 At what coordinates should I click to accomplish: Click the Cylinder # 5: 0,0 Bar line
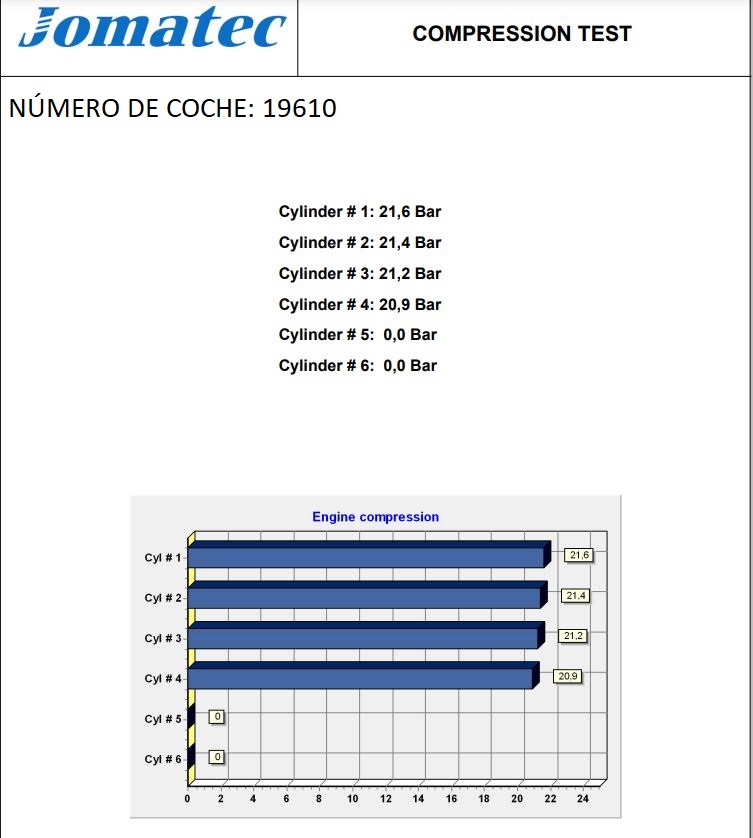[357, 335]
